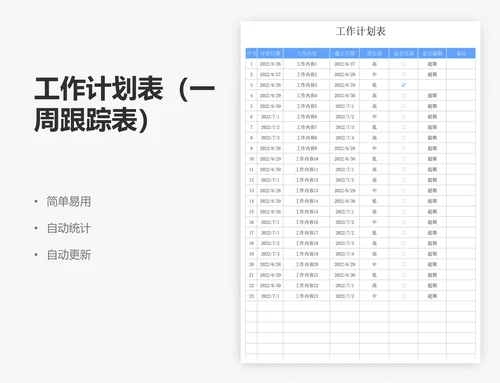Select deadline 2022/7/4 in the 工作内容8 row
Image resolution: width=500 pixels, height=383 pixels.
[345, 138]
